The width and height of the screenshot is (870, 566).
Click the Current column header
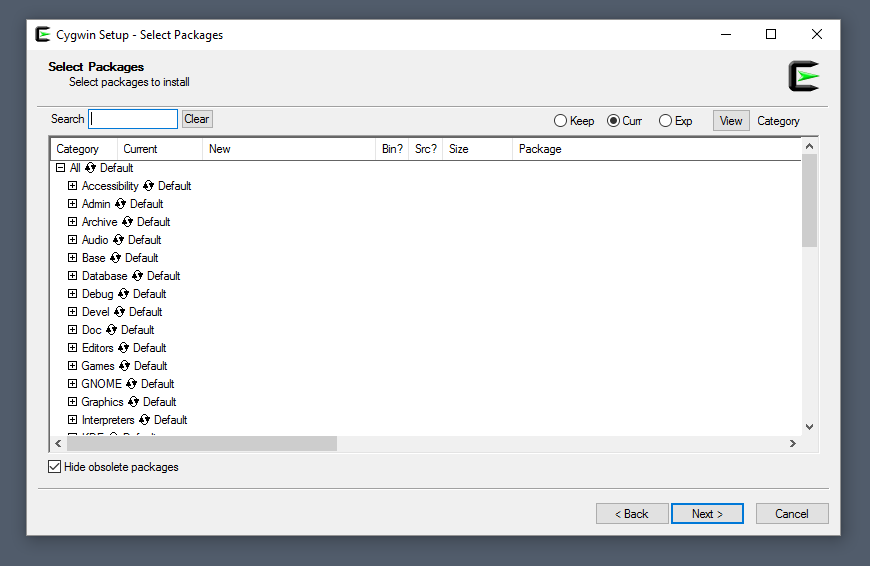click(x=160, y=149)
